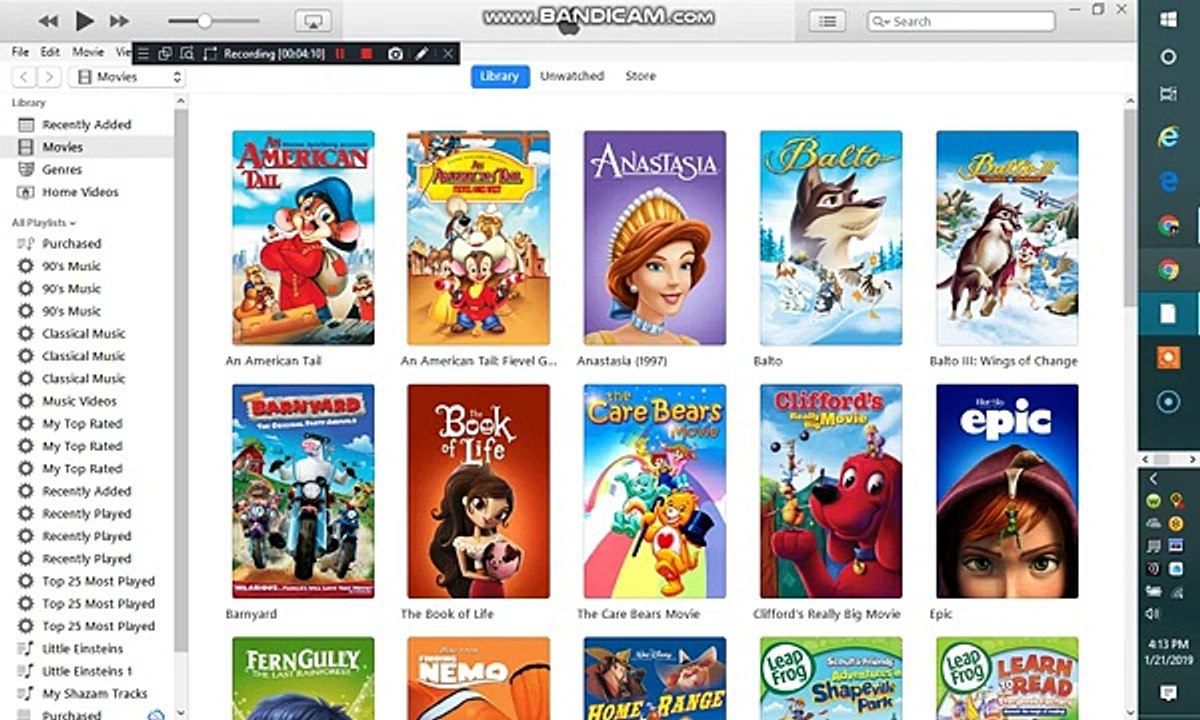Launch Internet Explorer from the taskbar
The image size is (1200, 720).
tap(1168, 138)
